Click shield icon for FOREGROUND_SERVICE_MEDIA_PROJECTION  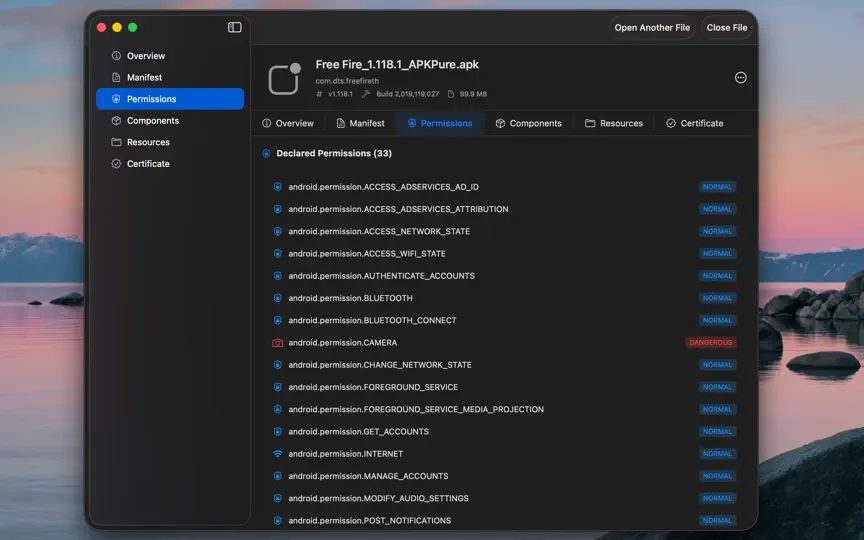click(278, 409)
